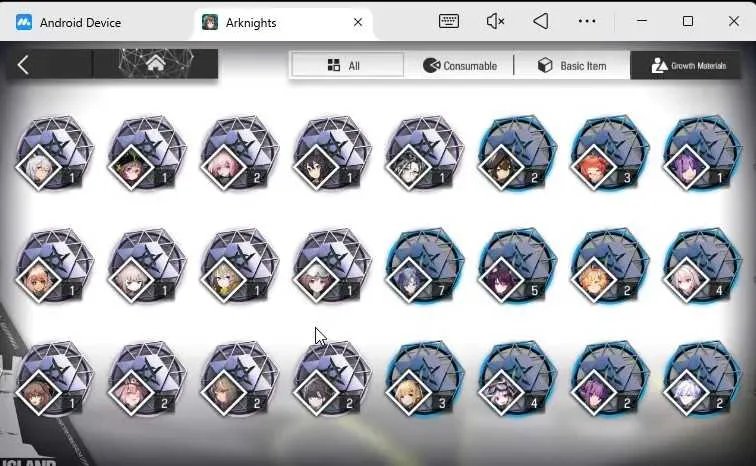
Task: Open emulator keyboard mapping icon
Action: (448, 21)
